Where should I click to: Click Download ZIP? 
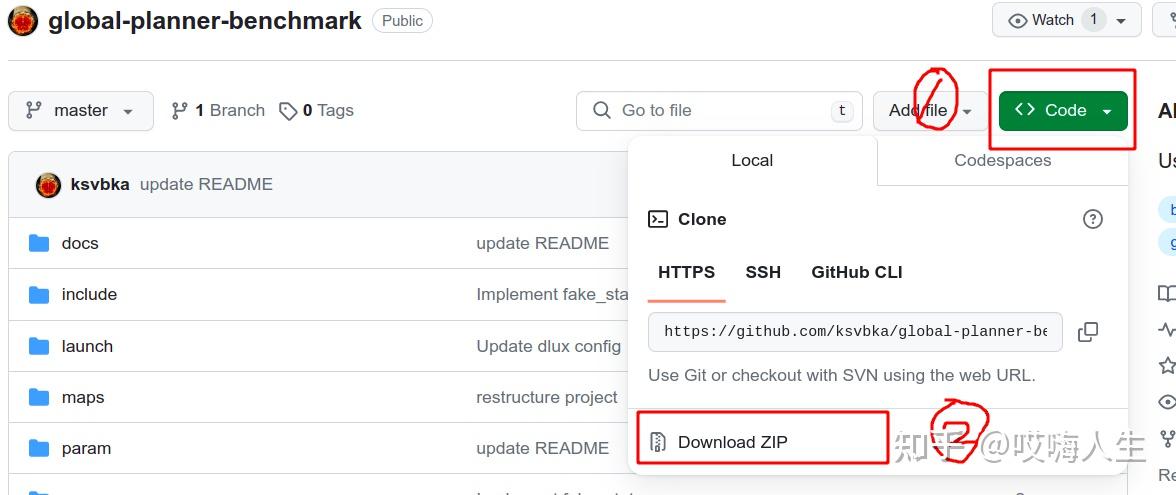click(x=732, y=442)
